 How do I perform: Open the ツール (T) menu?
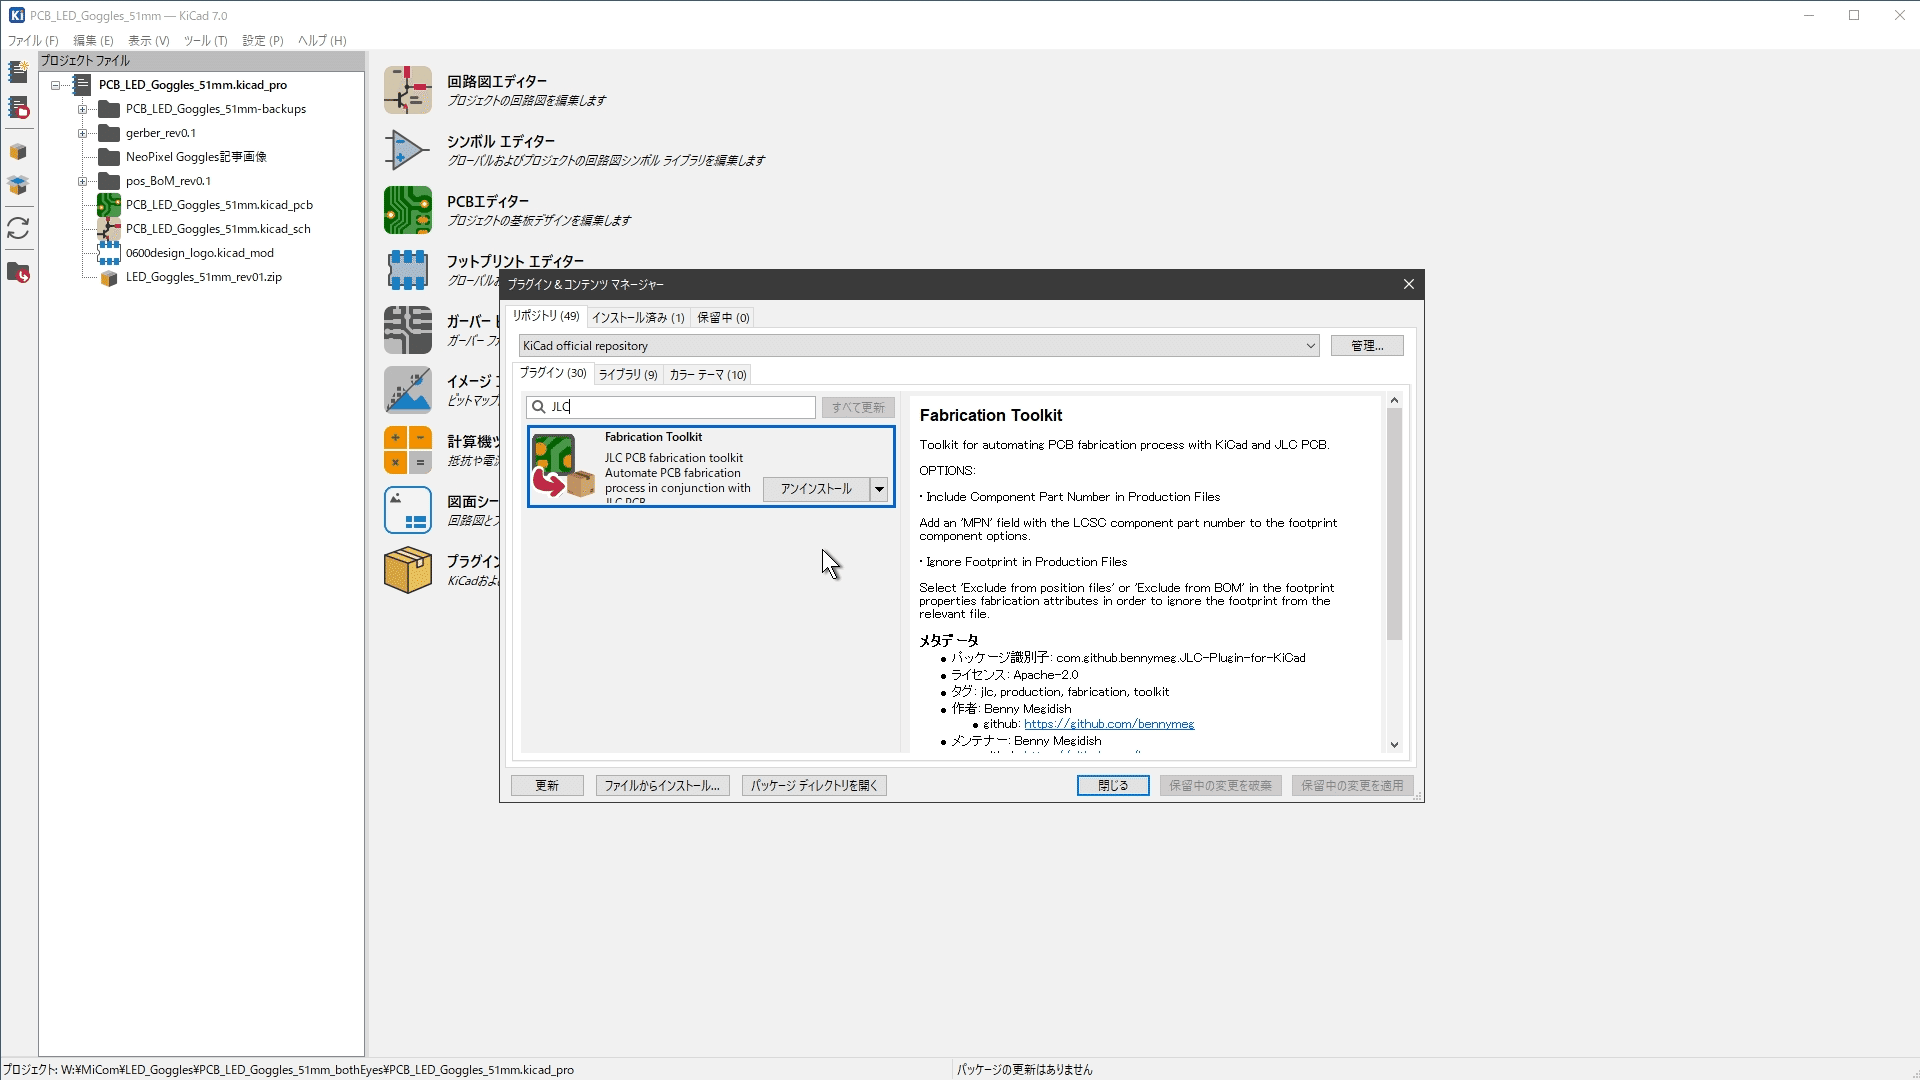pos(205,41)
